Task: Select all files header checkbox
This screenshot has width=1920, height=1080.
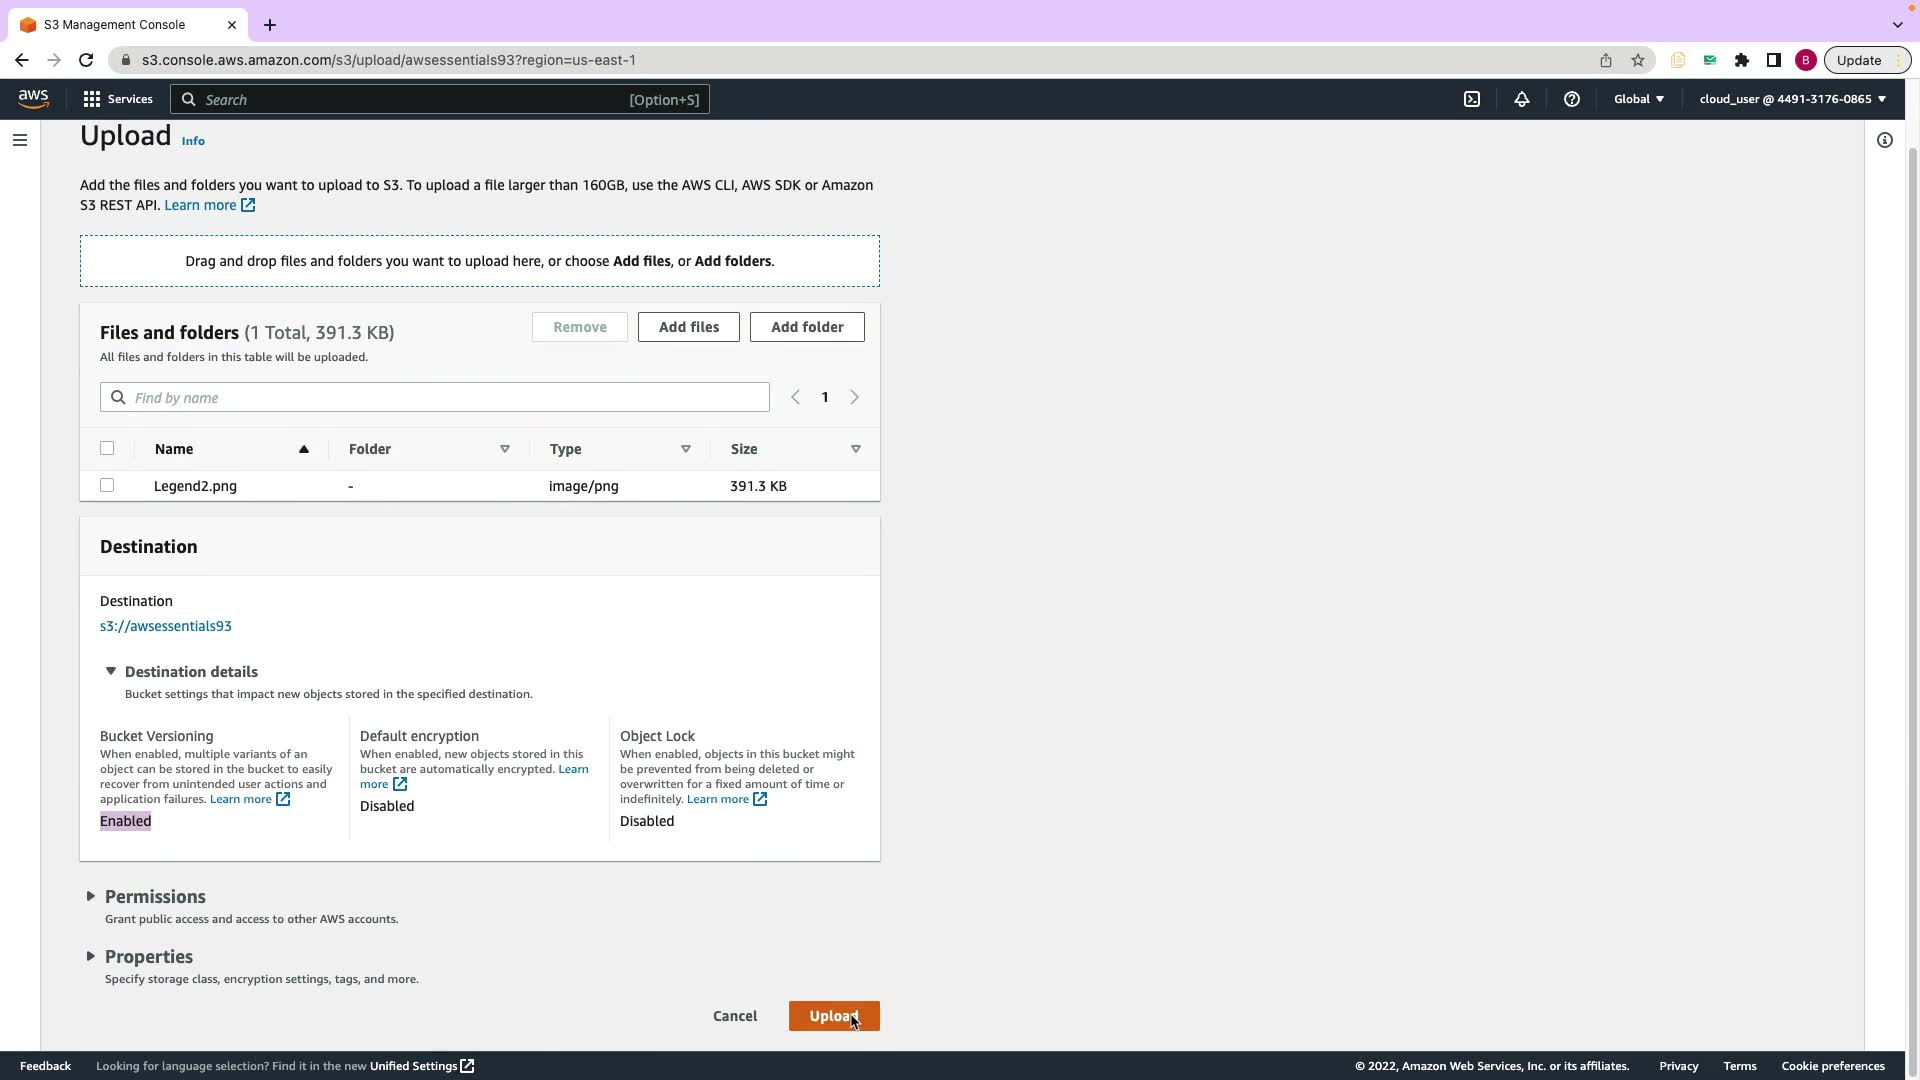Action: pos(107,448)
